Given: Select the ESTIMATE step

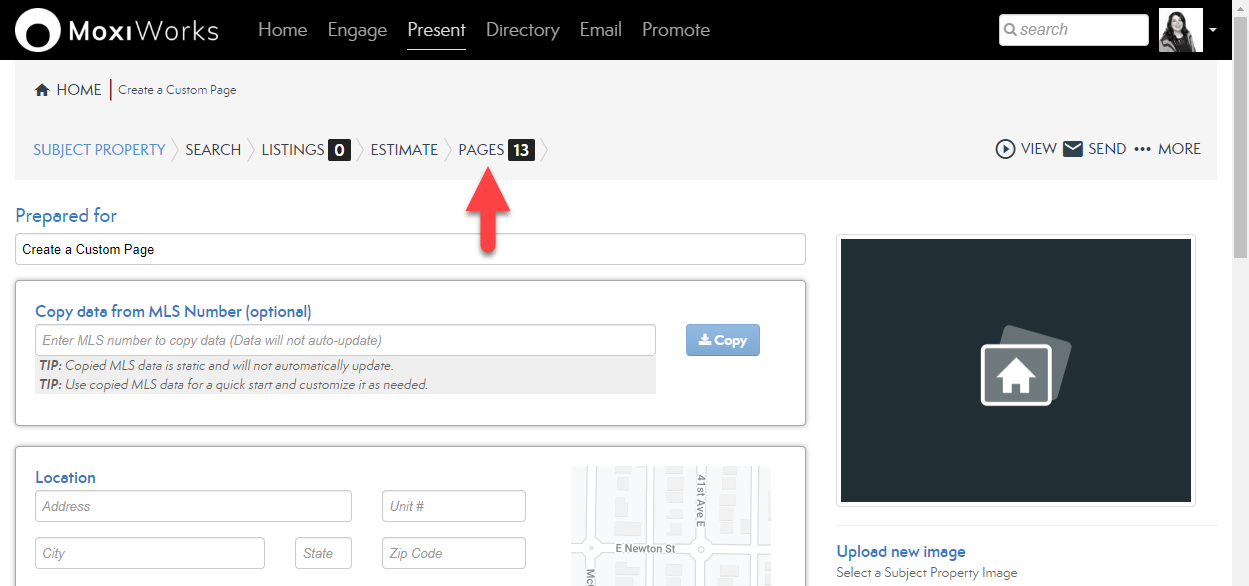Looking at the screenshot, I should [404, 150].
